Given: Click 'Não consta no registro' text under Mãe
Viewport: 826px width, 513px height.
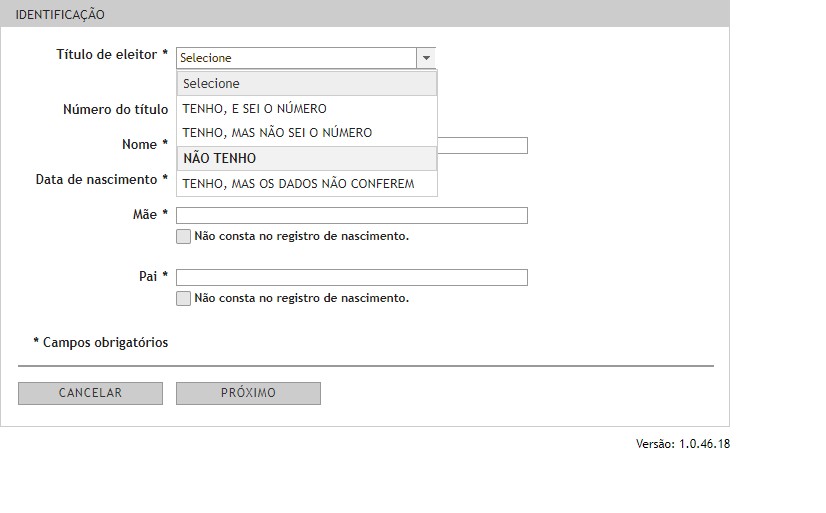Looking at the screenshot, I should click(x=301, y=237).
